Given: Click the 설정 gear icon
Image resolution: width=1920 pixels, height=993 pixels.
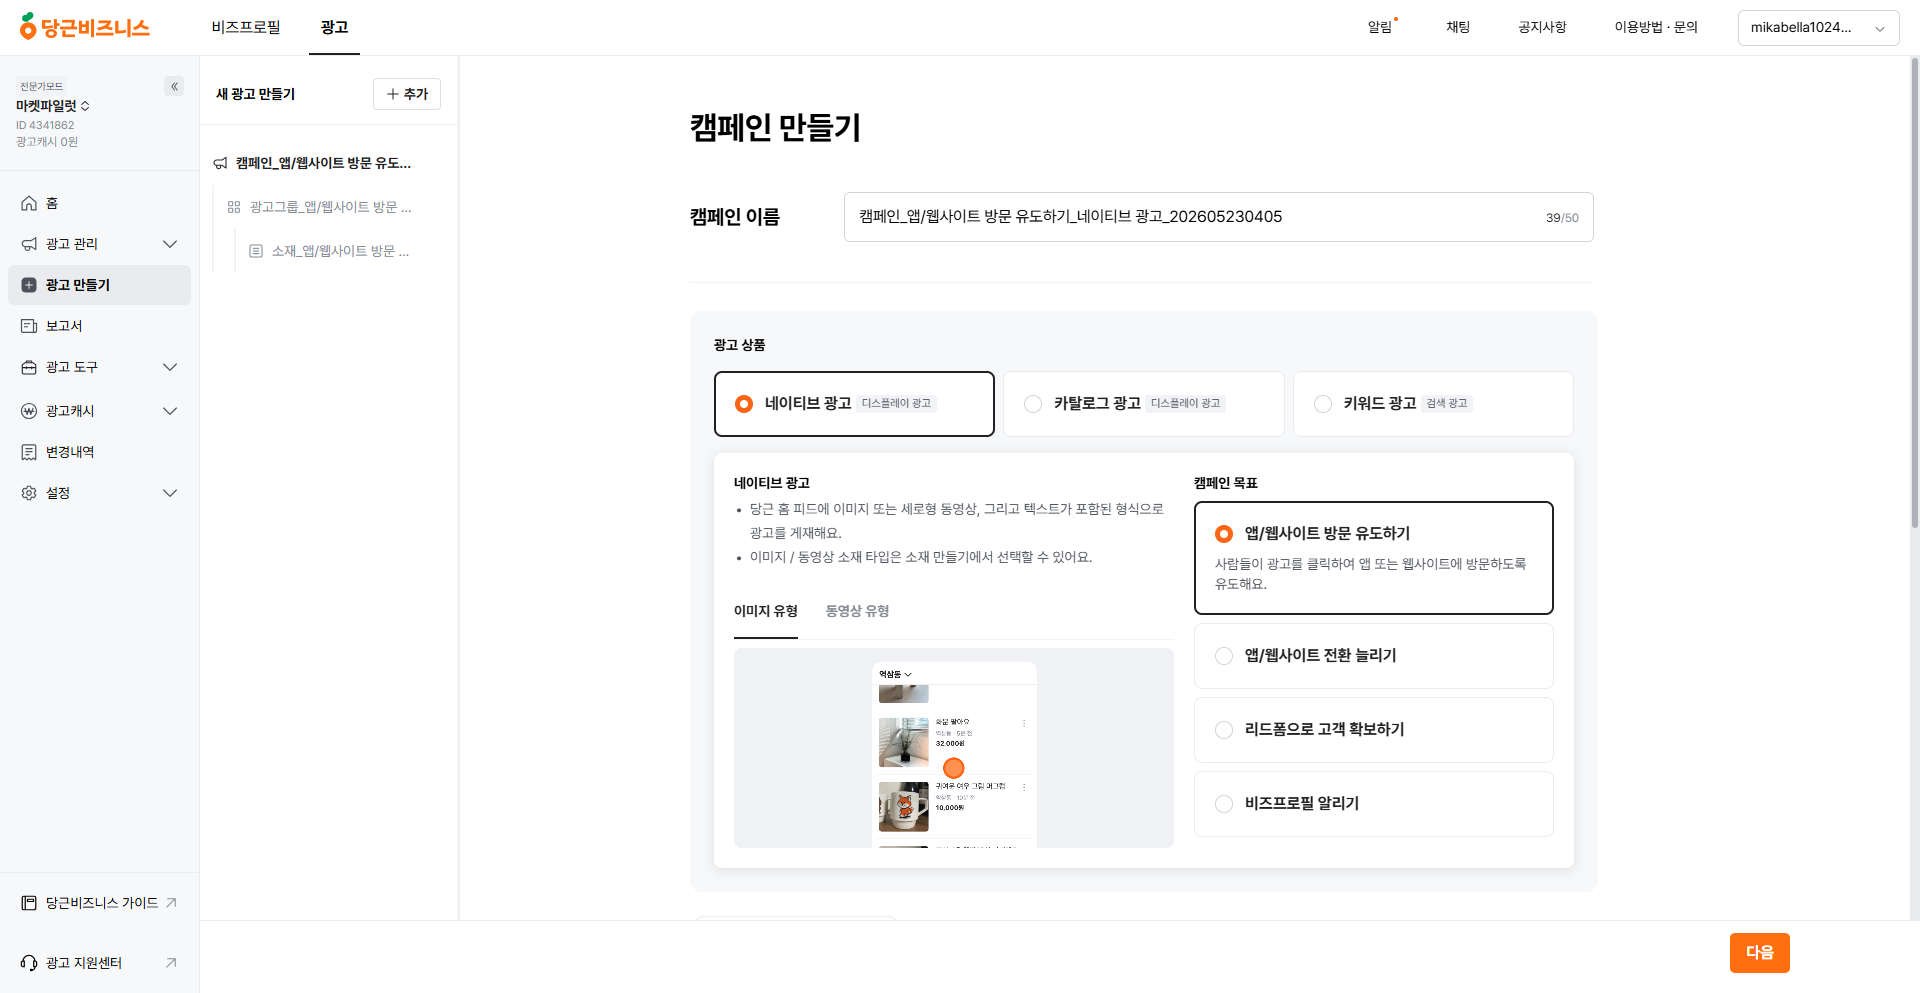Looking at the screenshot, I should [29, 493].
